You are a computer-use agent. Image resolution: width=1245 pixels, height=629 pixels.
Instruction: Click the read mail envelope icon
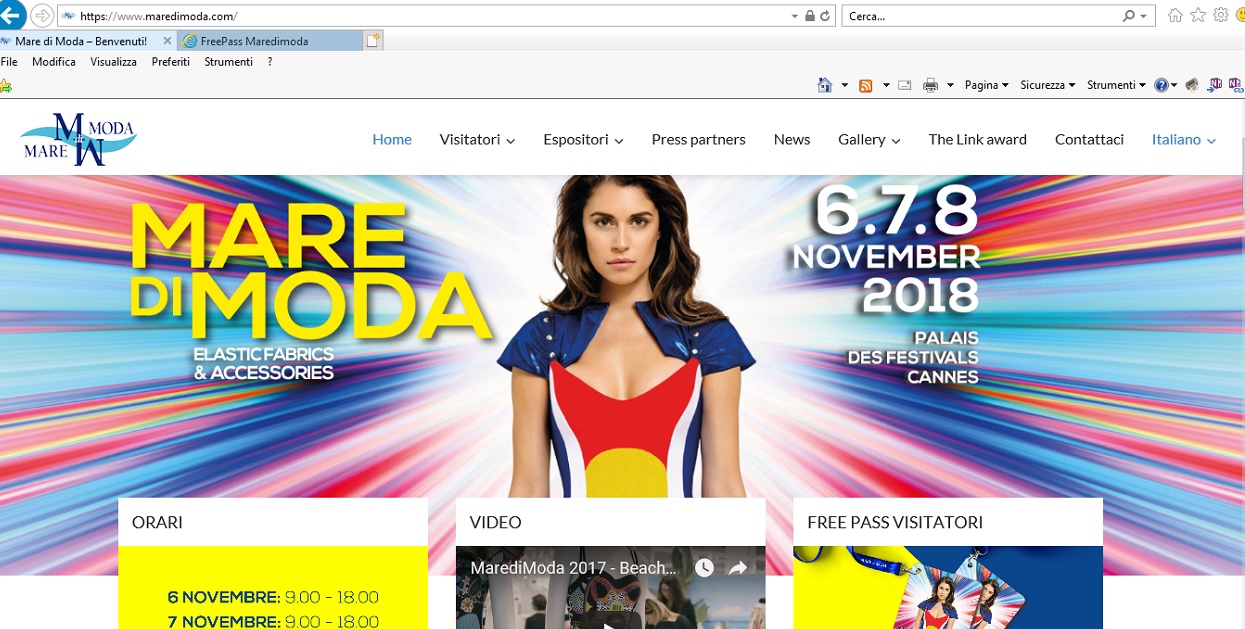pos(904,85)
